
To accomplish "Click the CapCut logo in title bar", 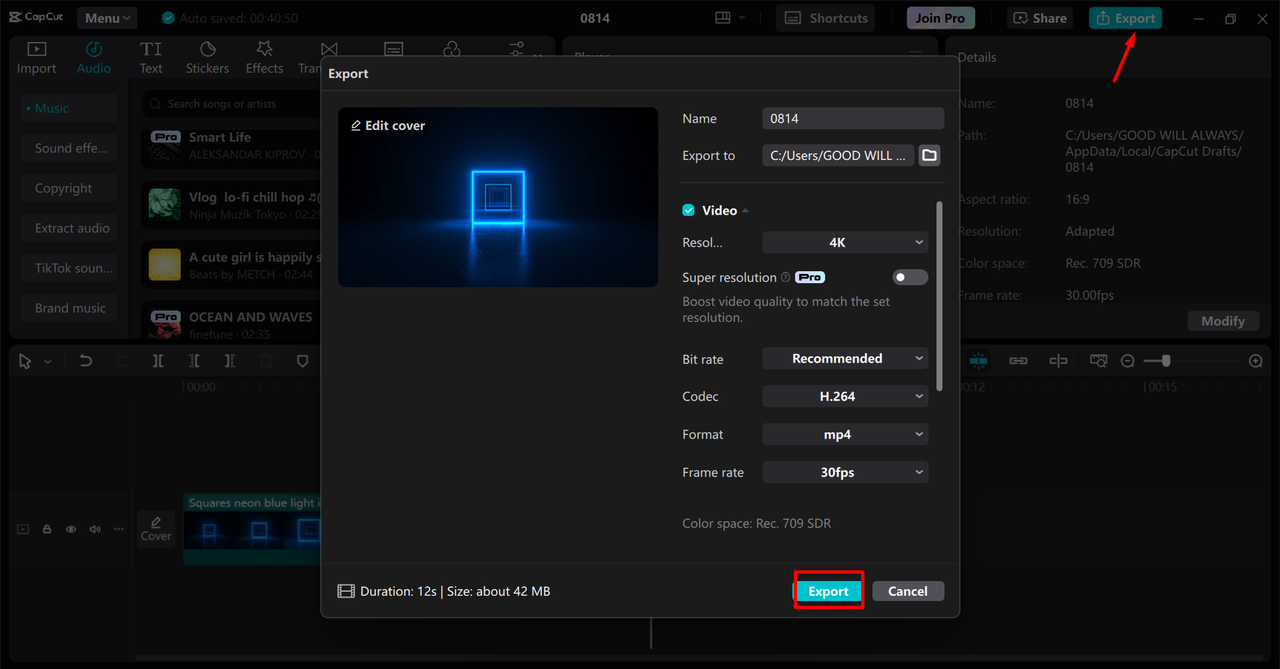I will pos(34,18).
